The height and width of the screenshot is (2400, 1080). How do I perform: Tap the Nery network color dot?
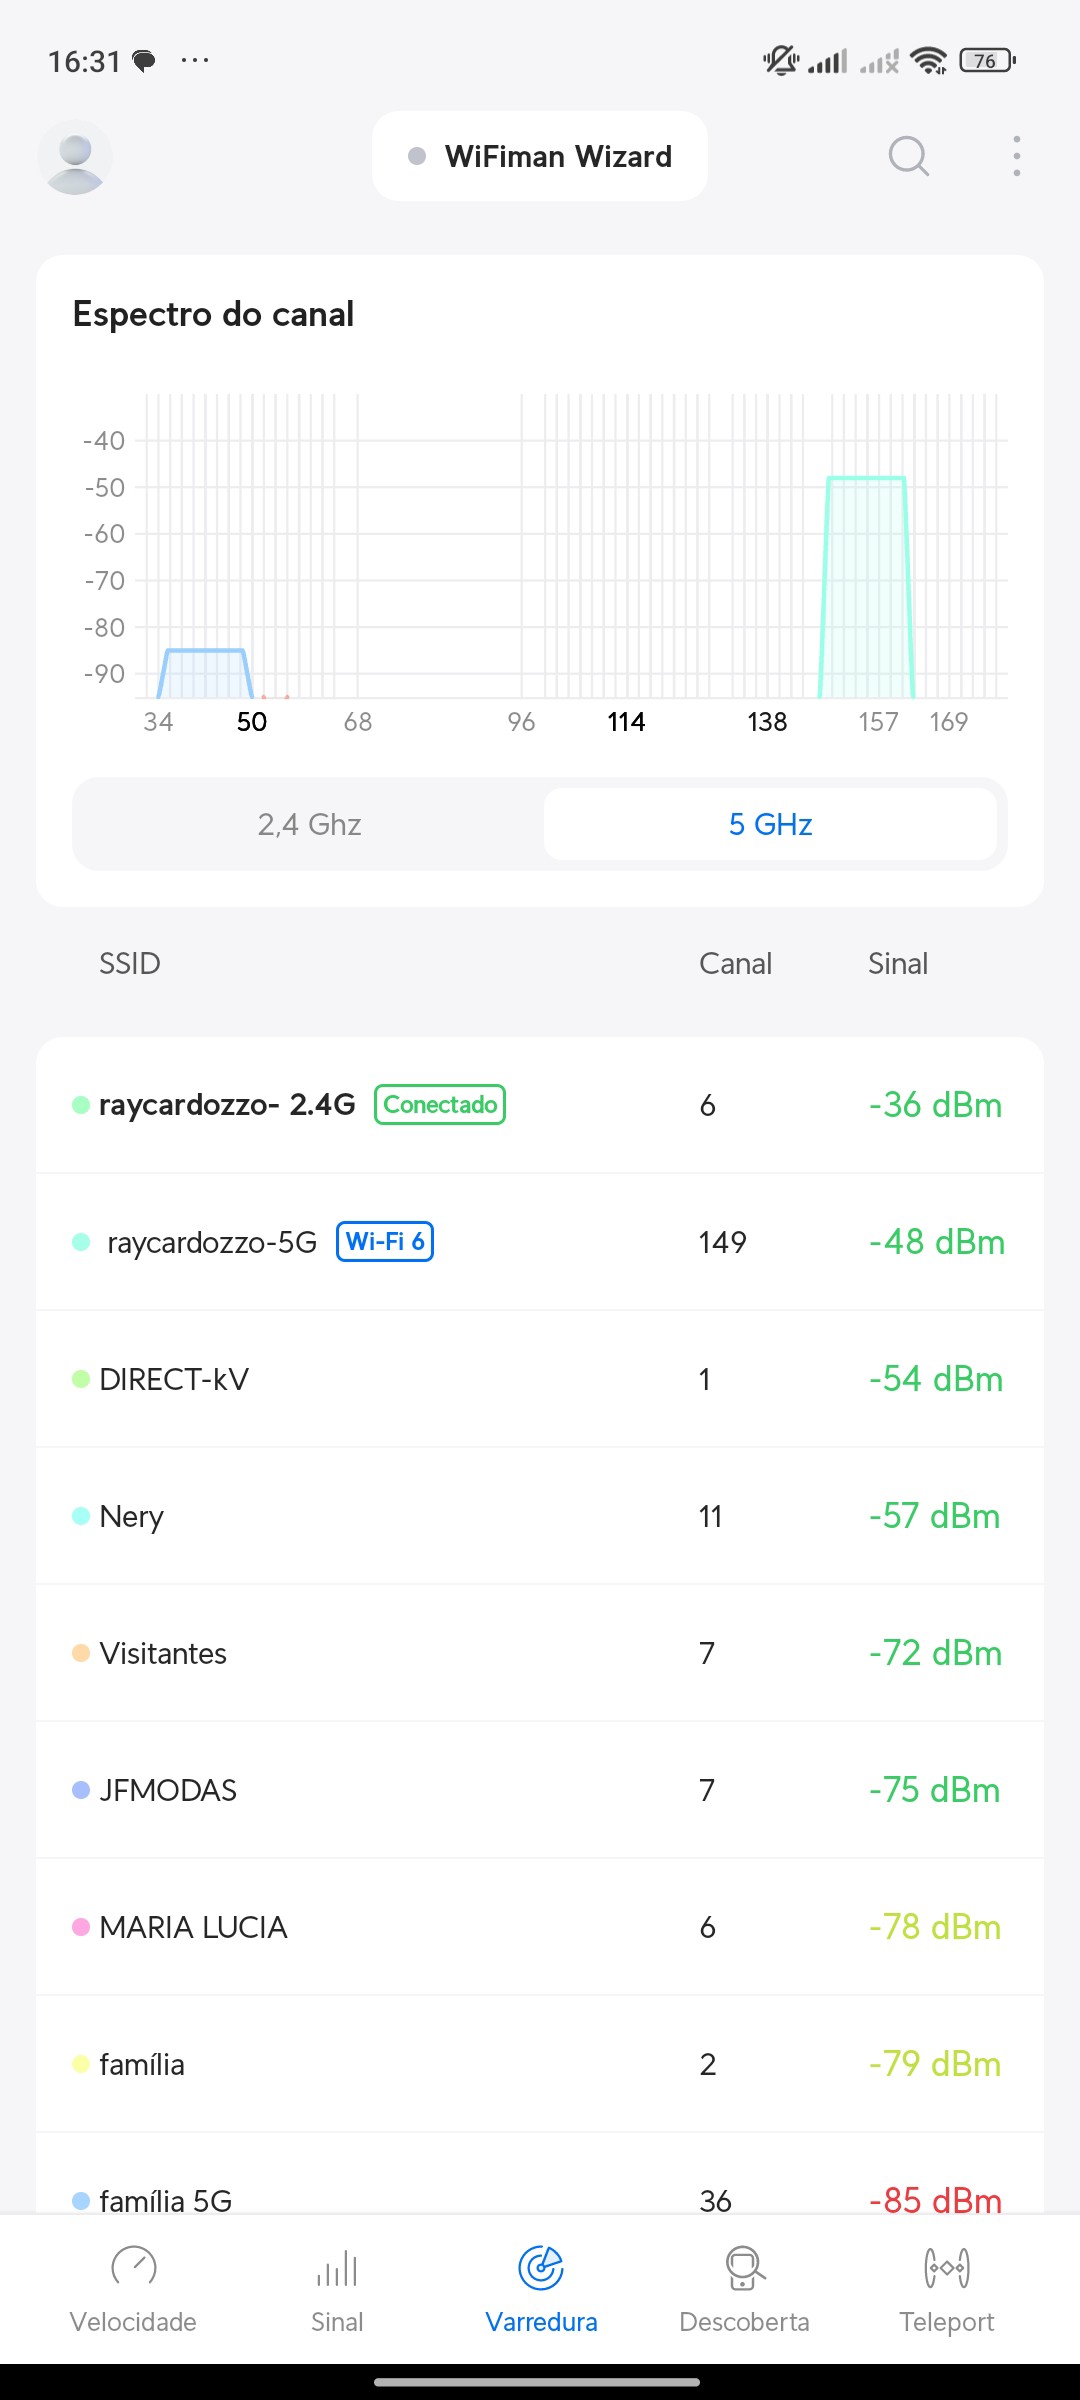coord(81,1516)
